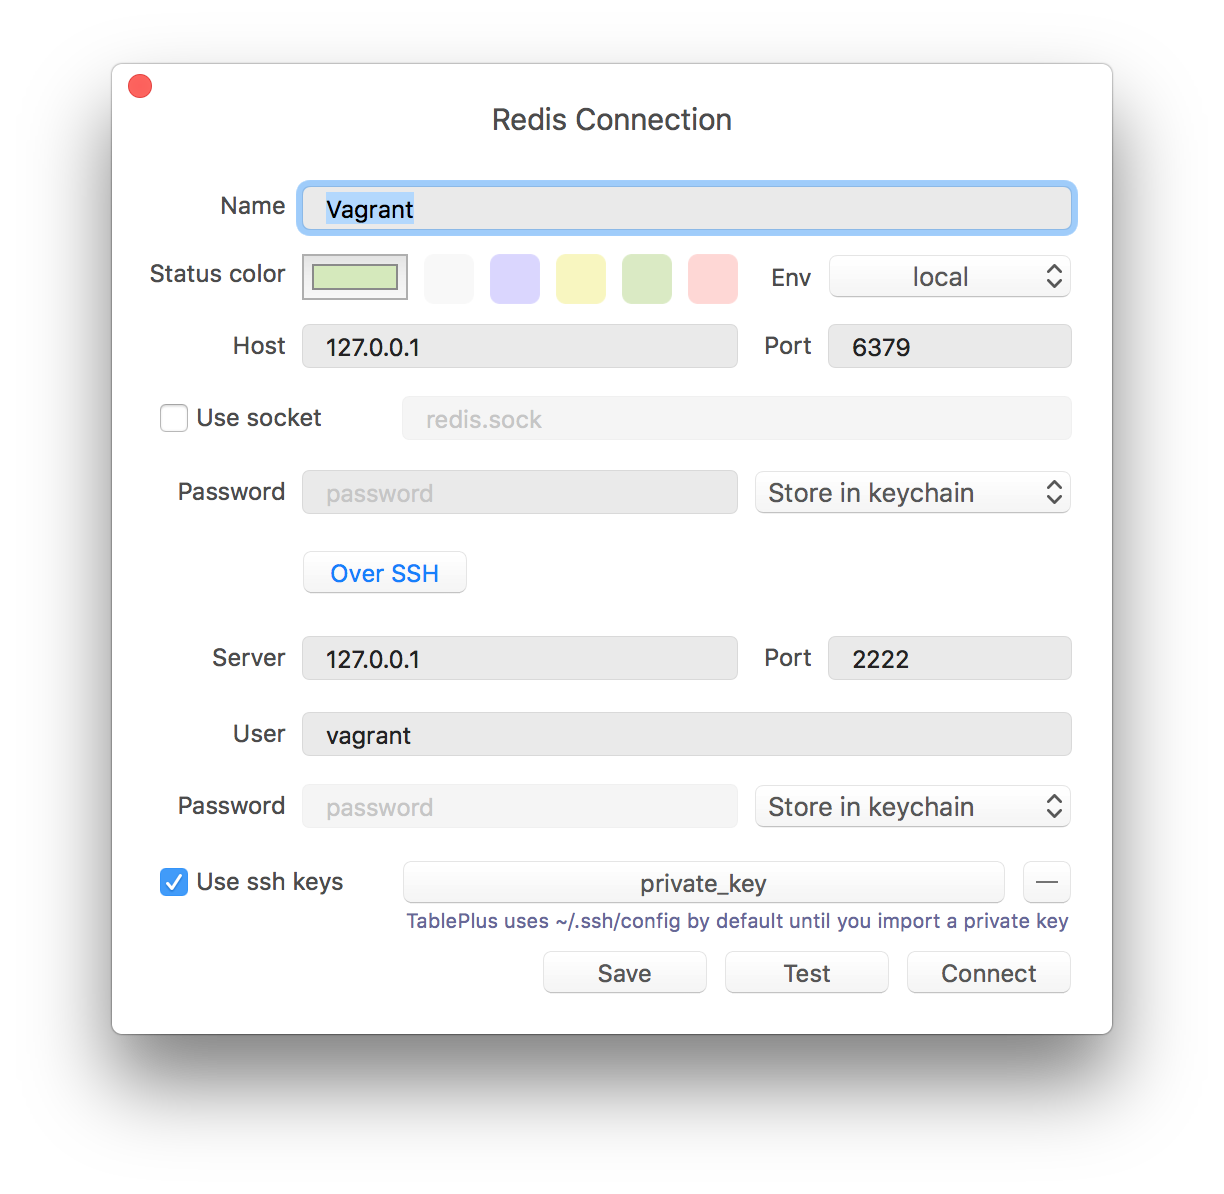Remove the private key via the minus icon
This screenshot has height=1194, width=1224.
[1045, 882]
